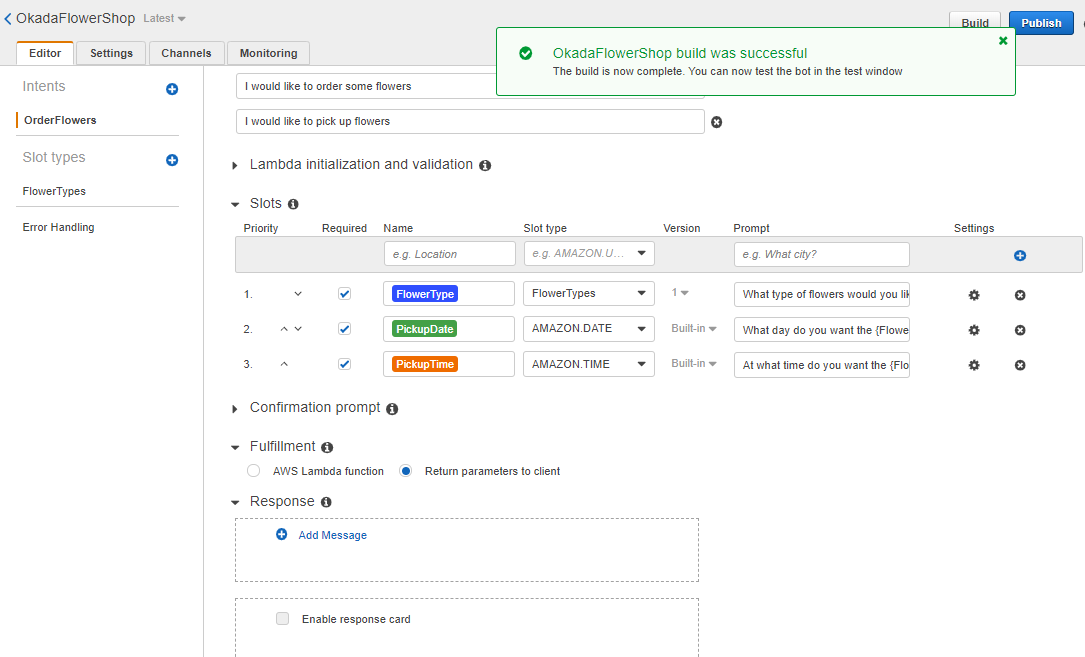Screen dimensions: 1085x657
Task: Click the green success checkmark icon
Action: (x=526, y=53)
